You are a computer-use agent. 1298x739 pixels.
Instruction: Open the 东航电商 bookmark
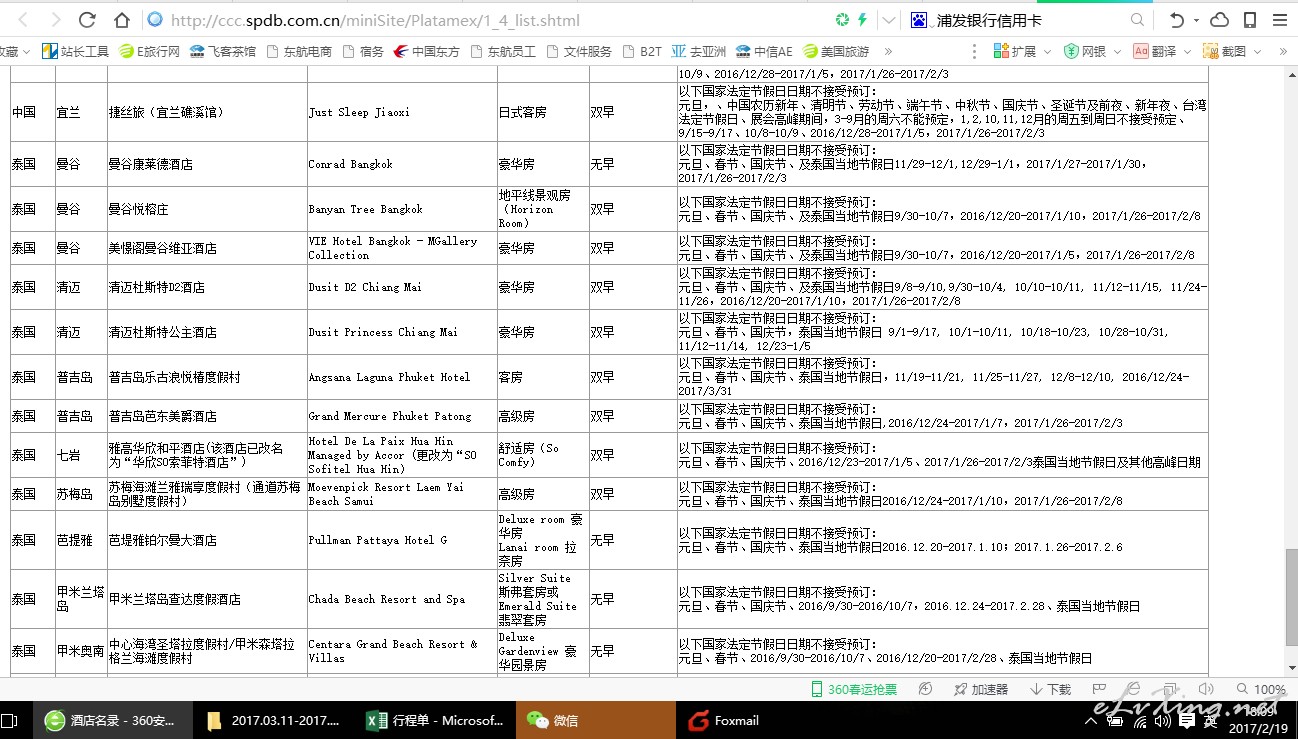tap(298, 51)
